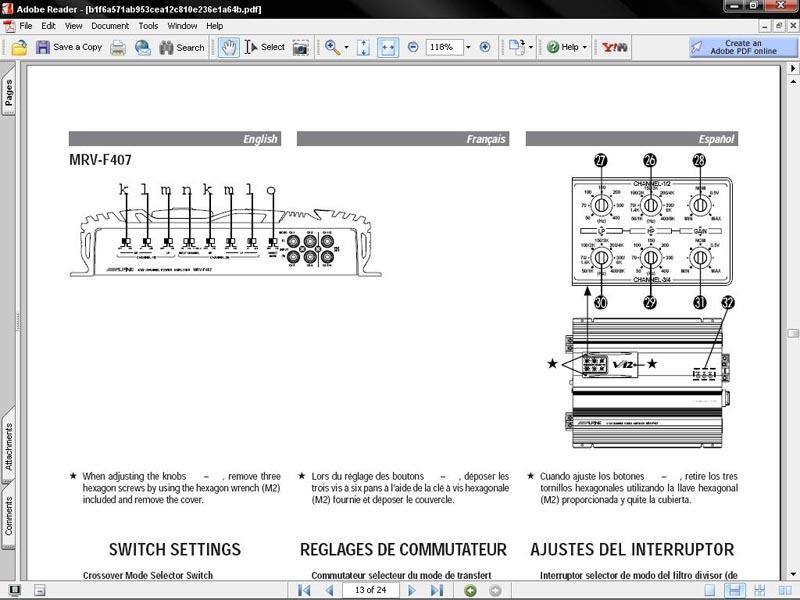Choose the Zoom In magnifier tool
The image size is (800, 600).
tap(333, 47)
